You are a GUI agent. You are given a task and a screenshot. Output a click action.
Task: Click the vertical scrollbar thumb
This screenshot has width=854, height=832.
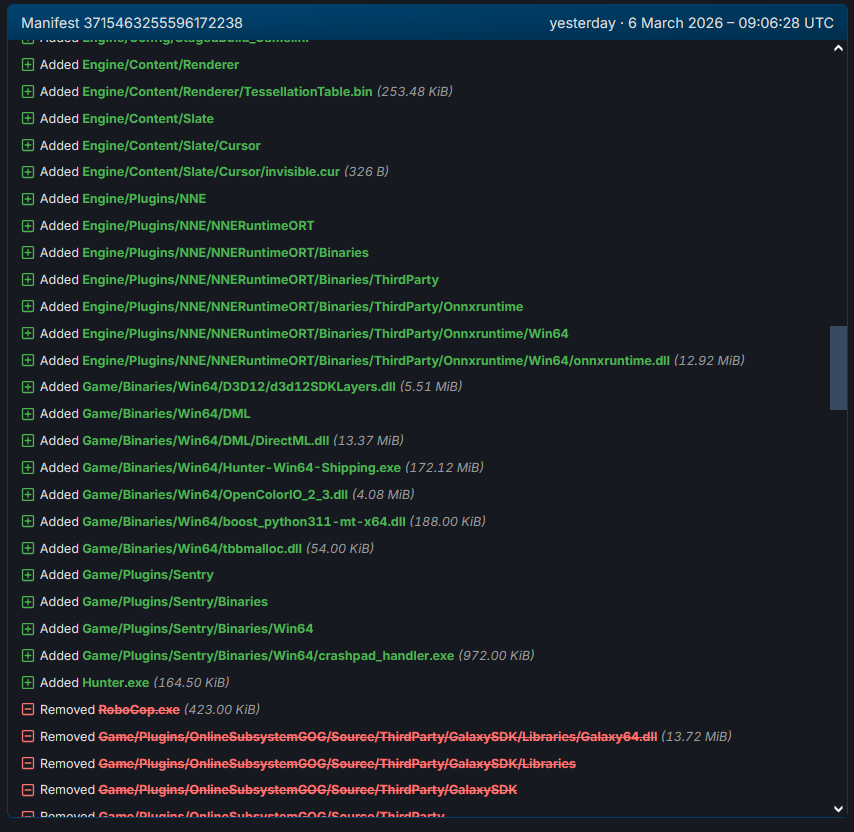tap(838, 367)
